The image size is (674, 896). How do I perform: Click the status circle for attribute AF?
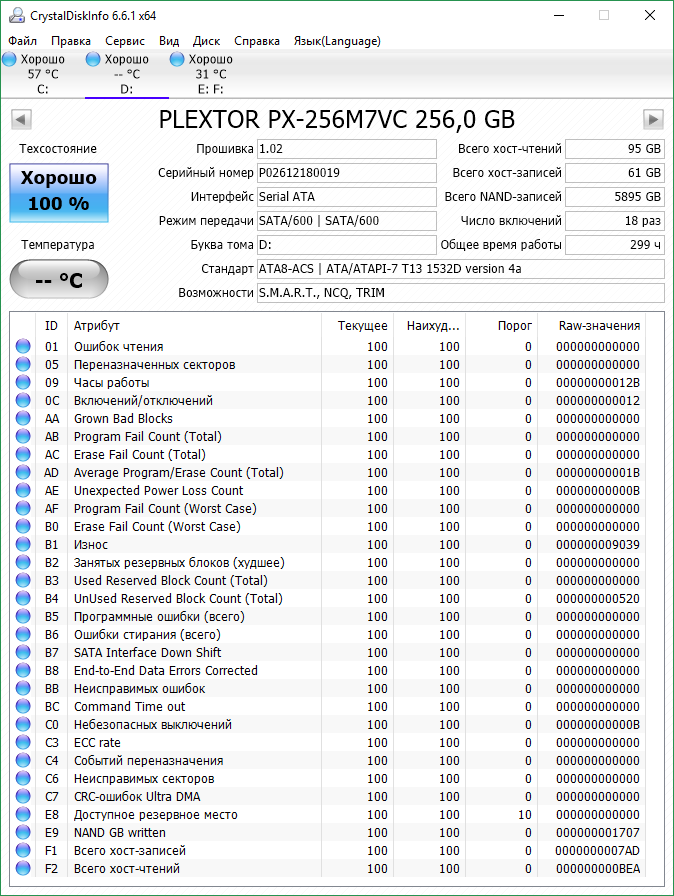23,508
